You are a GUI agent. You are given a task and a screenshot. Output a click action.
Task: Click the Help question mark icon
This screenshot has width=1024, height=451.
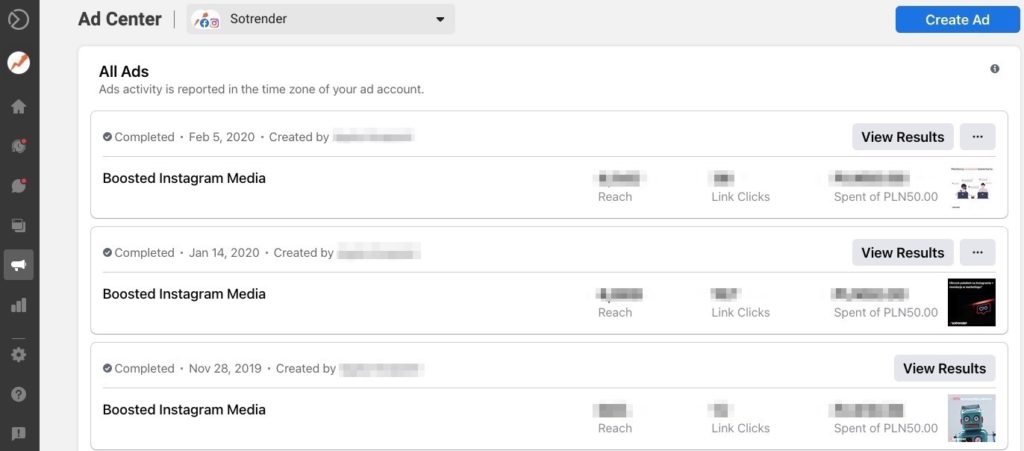pyautogui.click(x=18, y=394)
